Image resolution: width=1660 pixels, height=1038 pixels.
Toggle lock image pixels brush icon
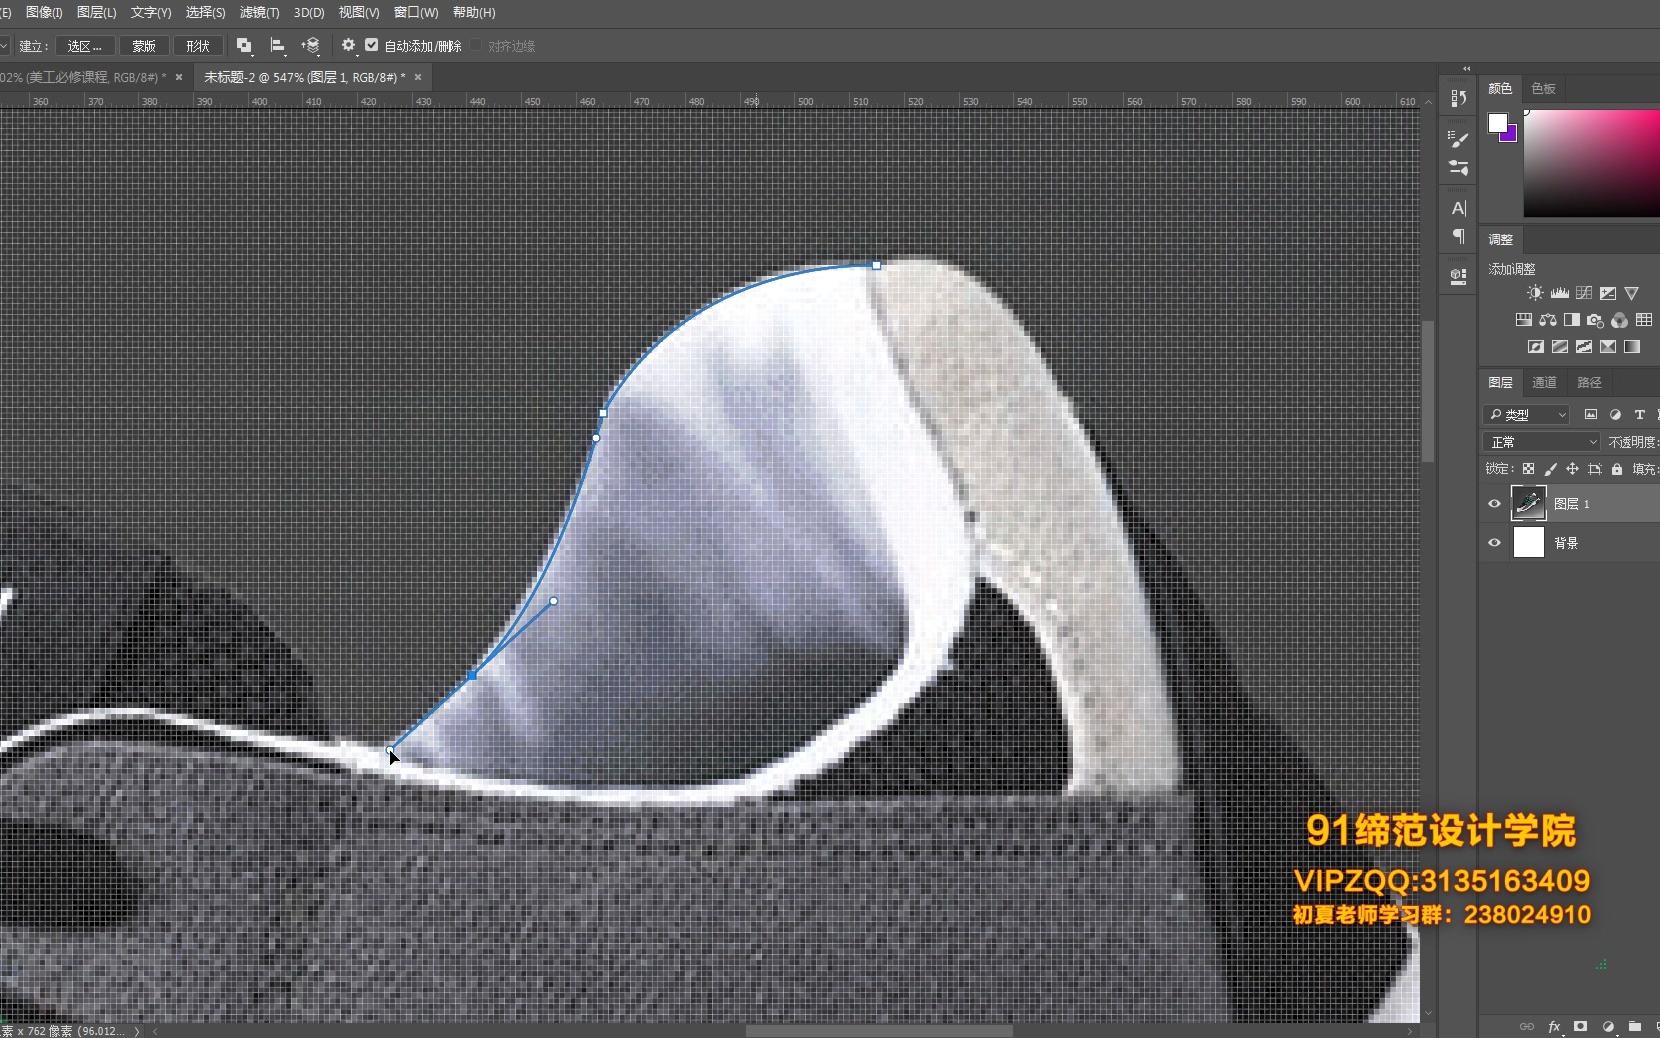(1550, 469)
